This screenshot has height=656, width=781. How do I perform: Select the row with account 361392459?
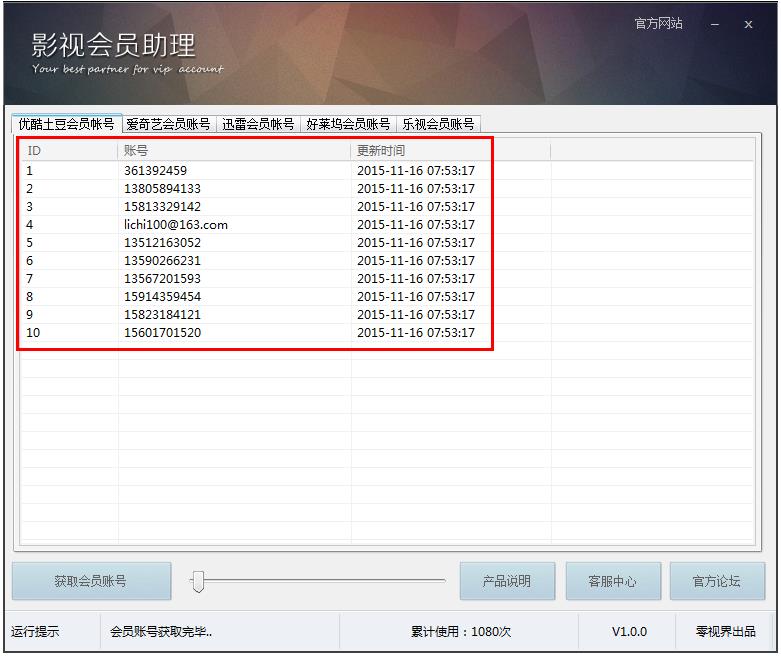155,171
